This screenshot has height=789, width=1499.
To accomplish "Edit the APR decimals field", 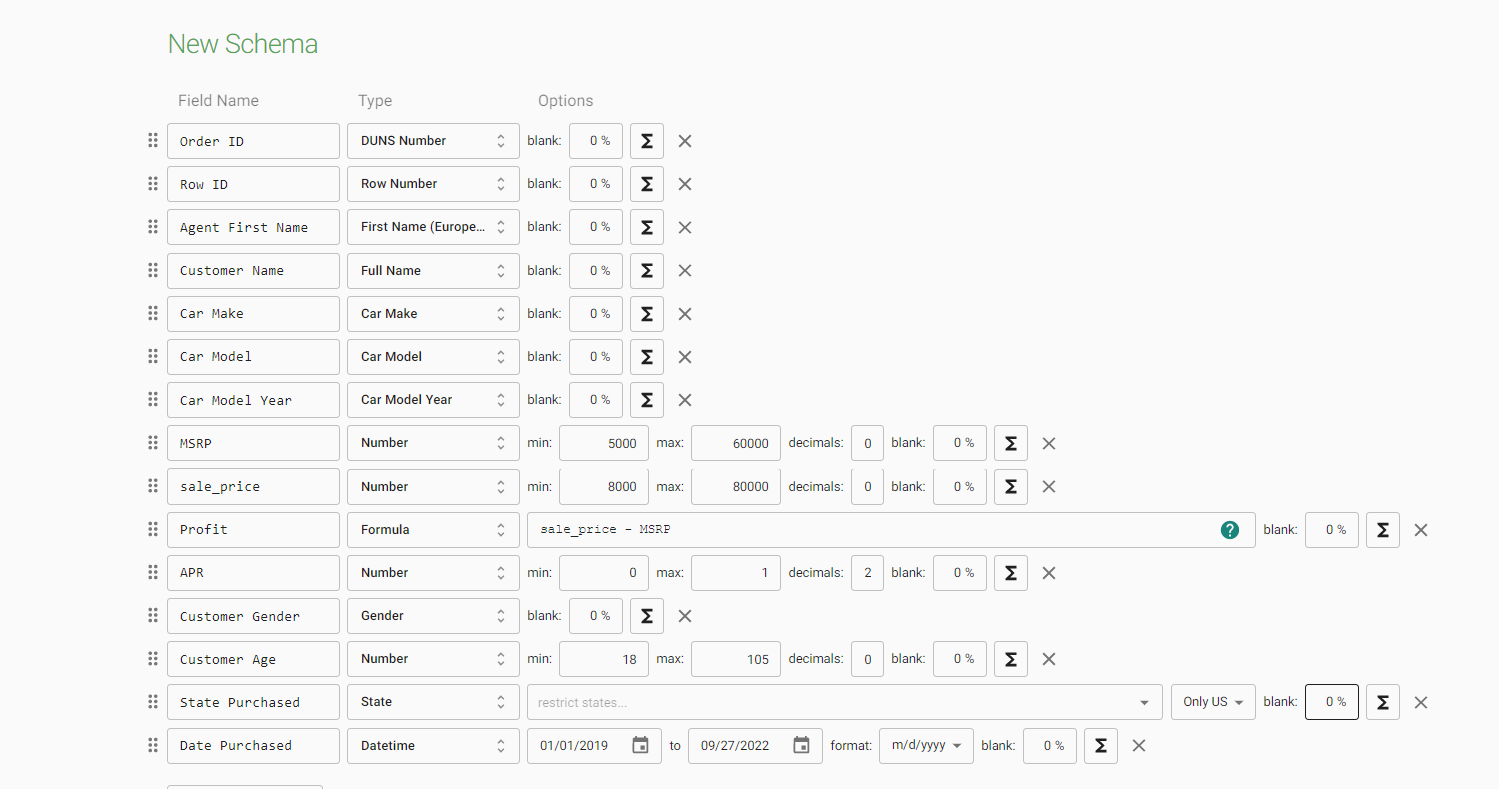I will click(x=867, y=573).
